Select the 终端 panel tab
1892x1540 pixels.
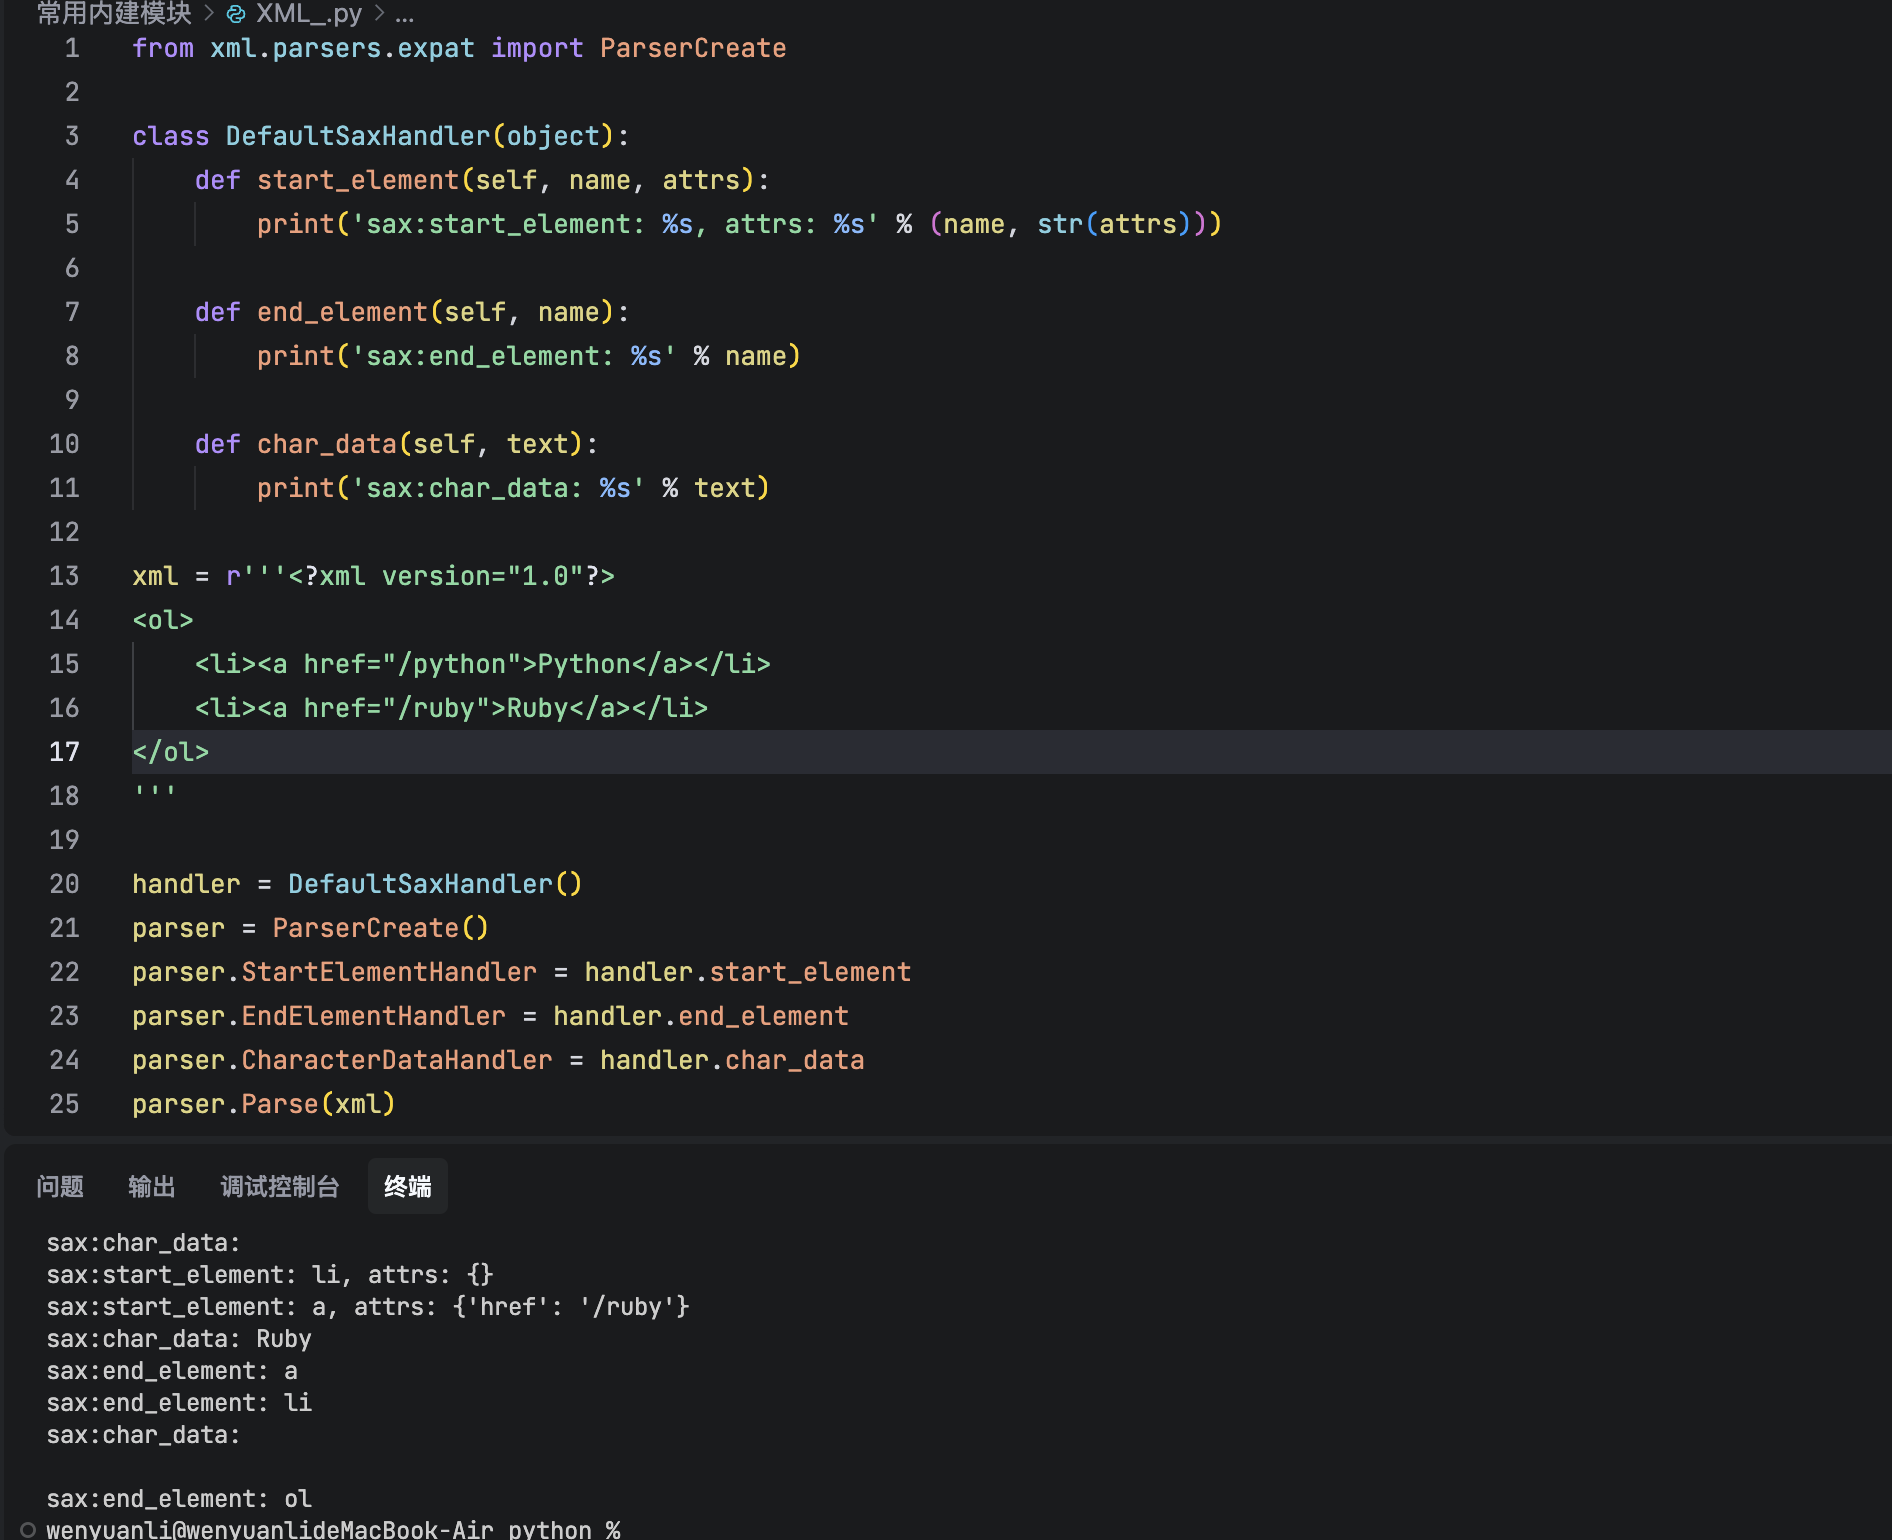pos(408,1186)
